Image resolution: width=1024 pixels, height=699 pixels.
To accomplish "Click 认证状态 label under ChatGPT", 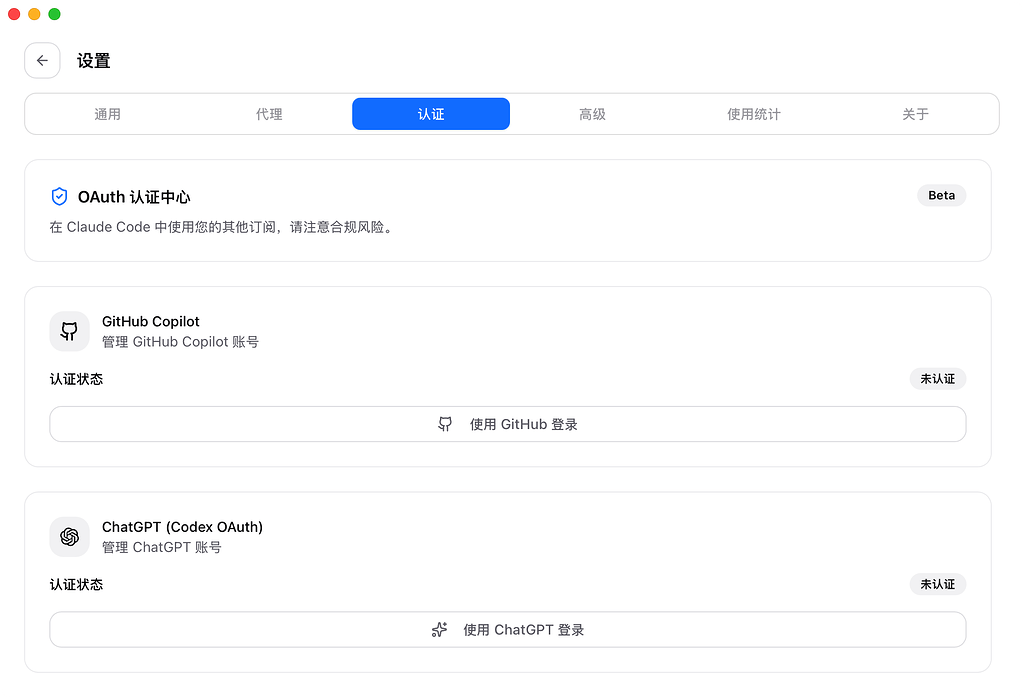I will tap(76, 585).
